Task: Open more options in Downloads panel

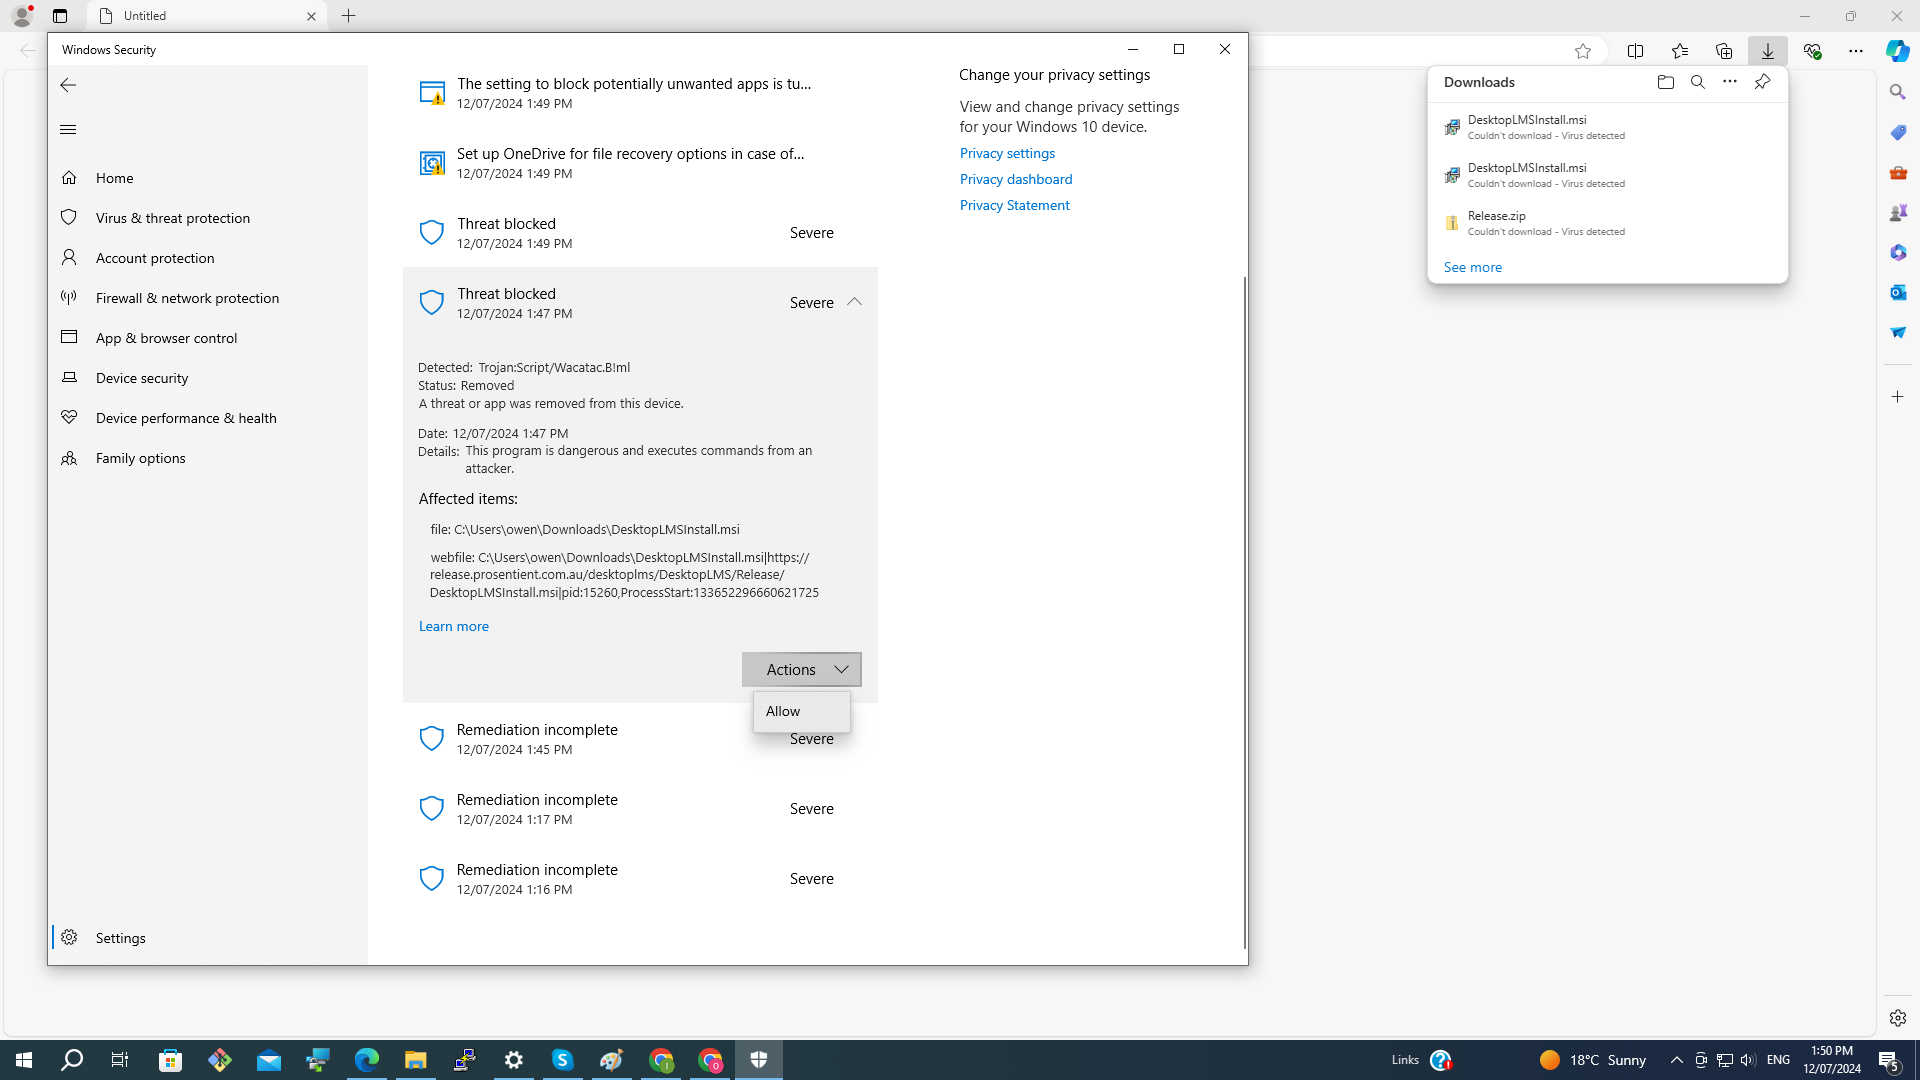Action: (1730, 82)
